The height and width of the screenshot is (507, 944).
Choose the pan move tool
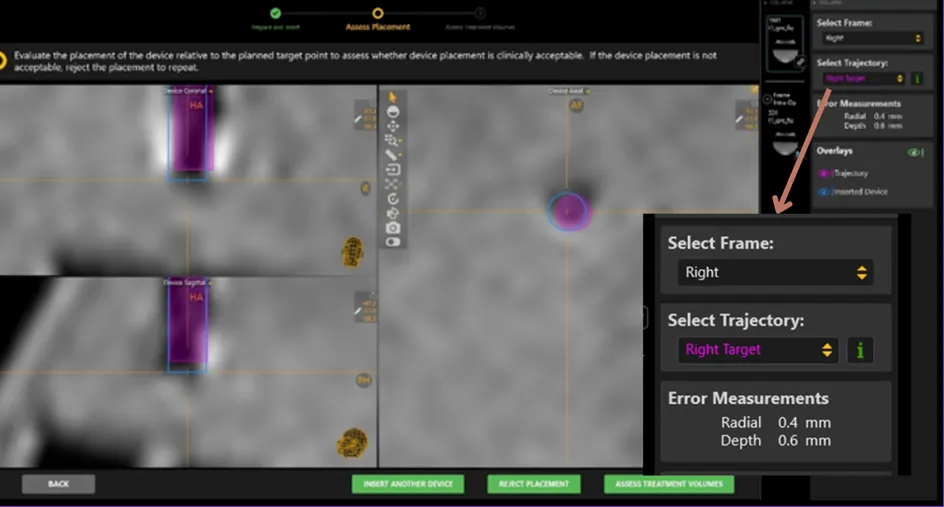coord(393,127)
